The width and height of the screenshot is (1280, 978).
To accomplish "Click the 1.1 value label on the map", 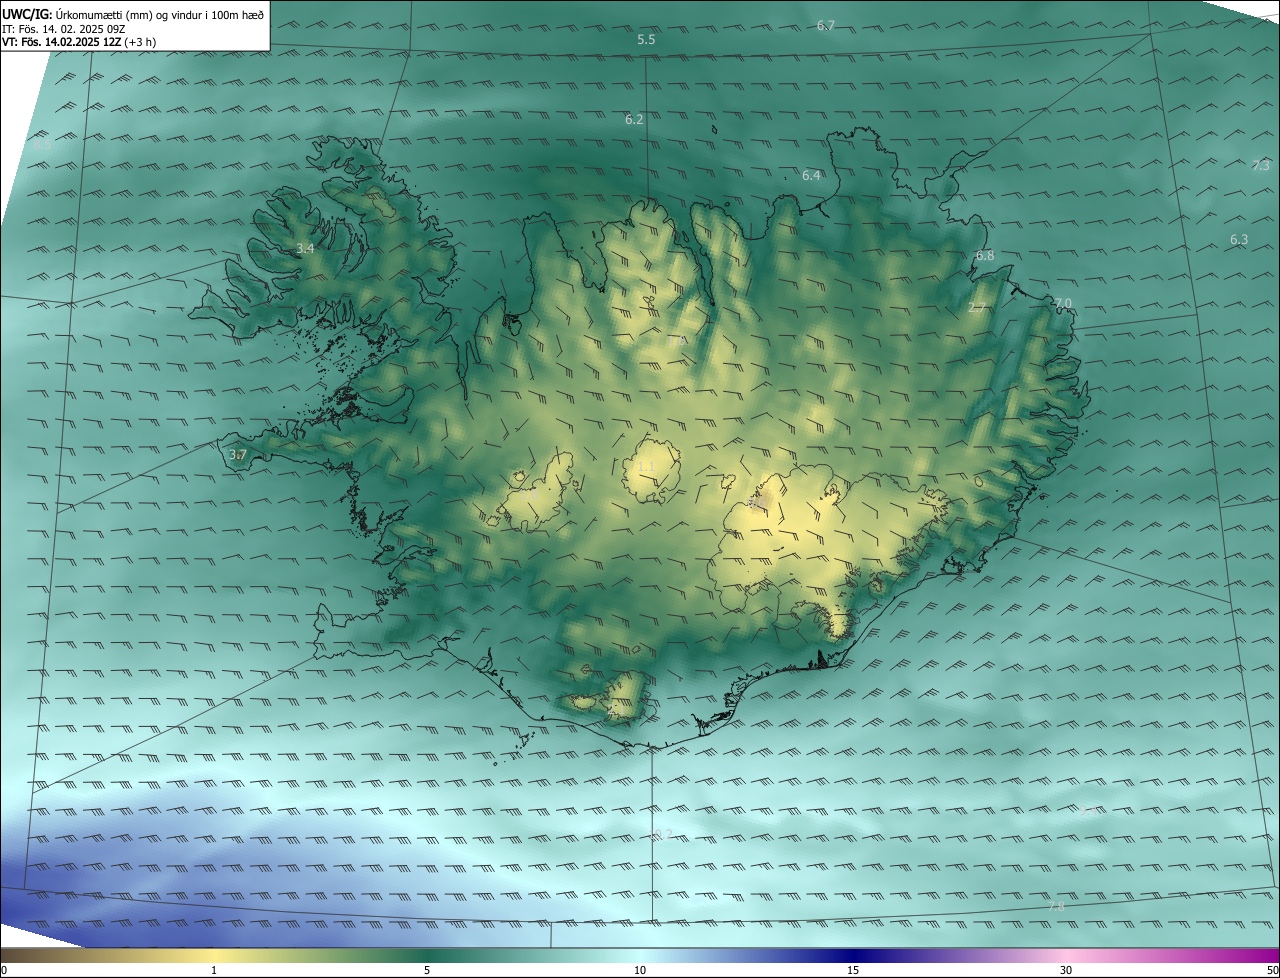I will (x=645, y=468).
